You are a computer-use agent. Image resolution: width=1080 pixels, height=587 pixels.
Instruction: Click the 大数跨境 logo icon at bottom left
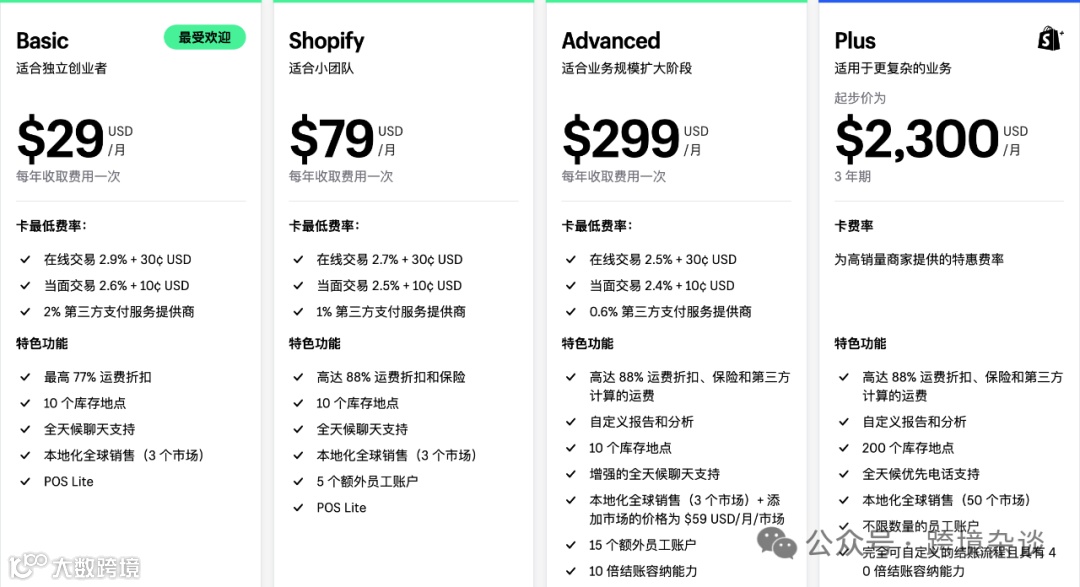pos(28,566)
